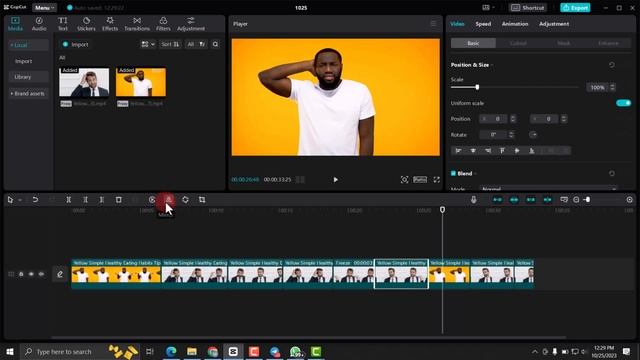Select the media thumbnail of man in suit
The width and height of the screenshot is (640, 360).
tap(84, 82)
